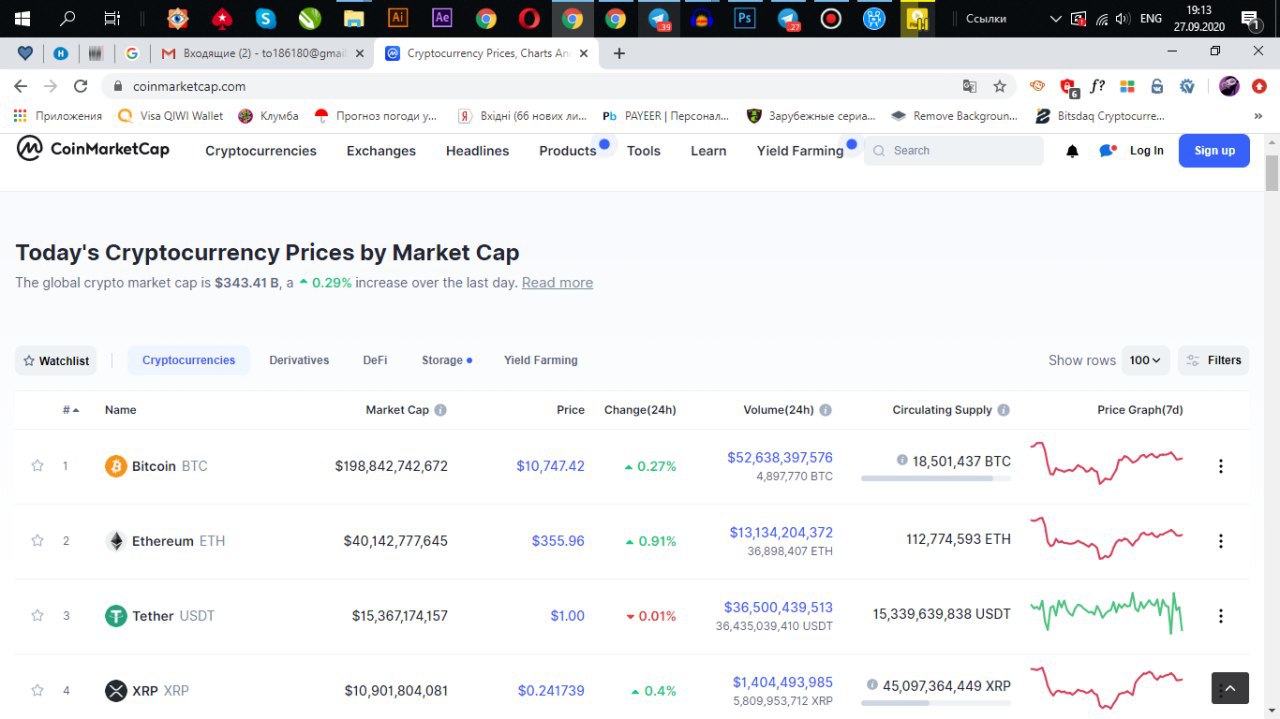Open the Filters panel
Viewport: 1280px width, 719px height.
(x=1213, y=360)
